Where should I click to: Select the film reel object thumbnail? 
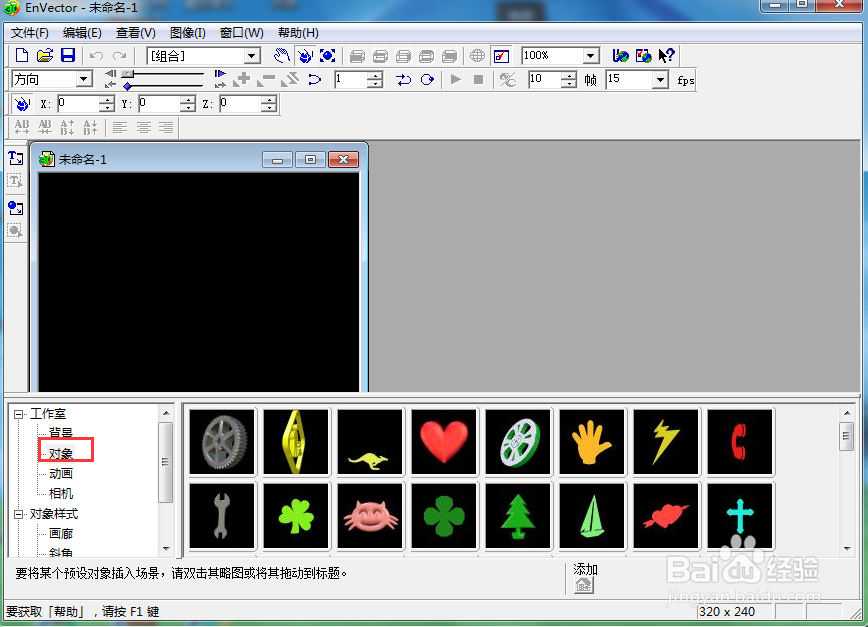pyautogui.click(x=518, y=442)
